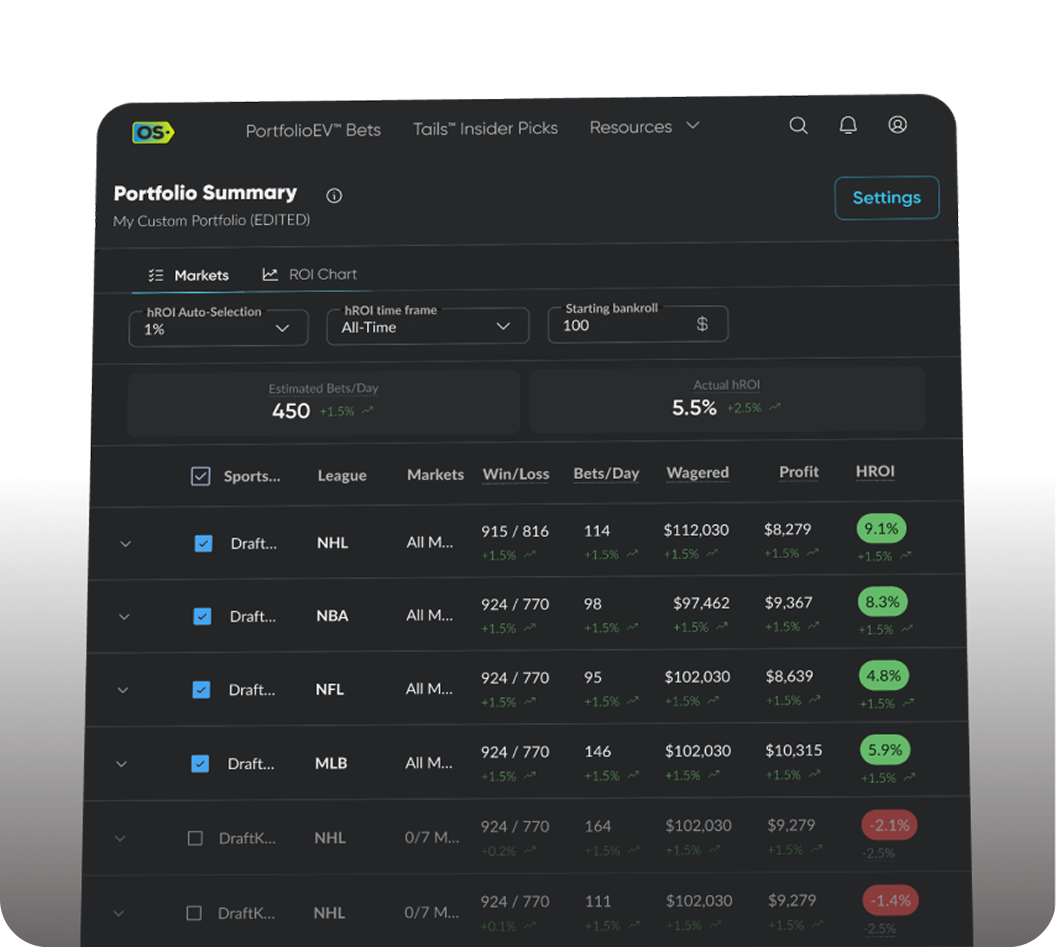1056x948 pixels.
Task: Switch to the ROI Chart tab
Action: click(310, 274)
